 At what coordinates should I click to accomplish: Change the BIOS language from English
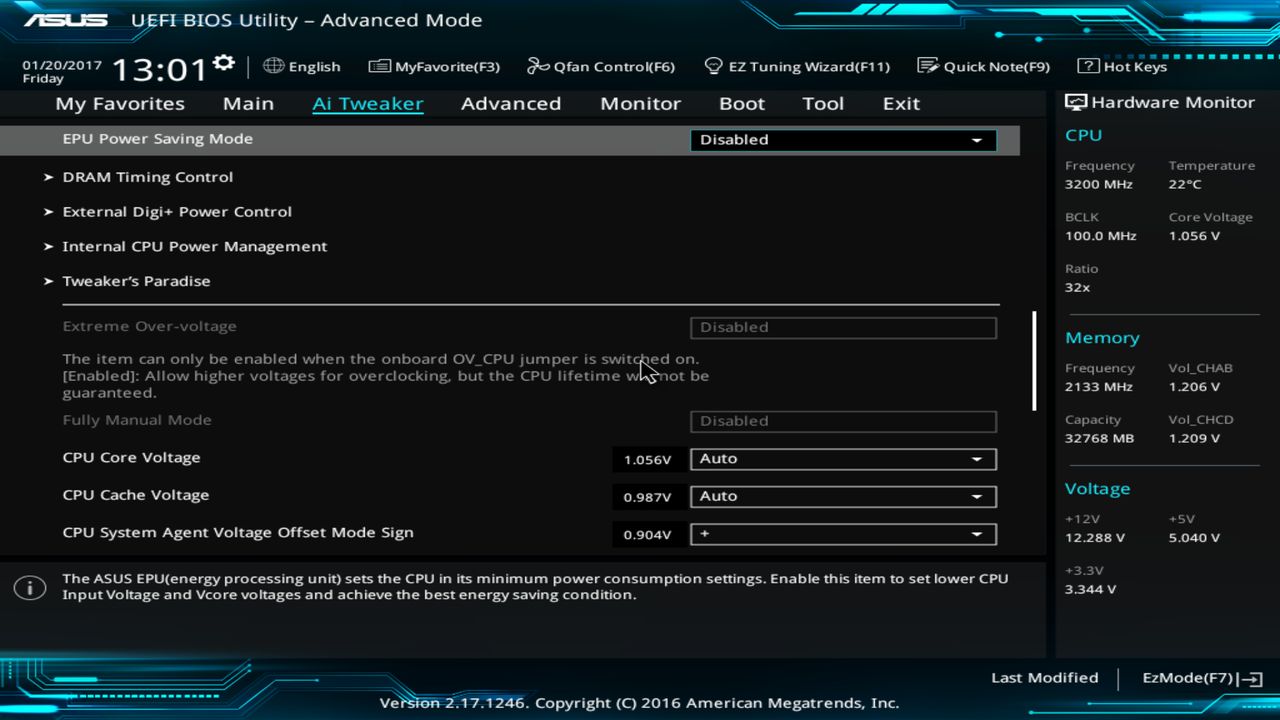(x=301, y=66)
